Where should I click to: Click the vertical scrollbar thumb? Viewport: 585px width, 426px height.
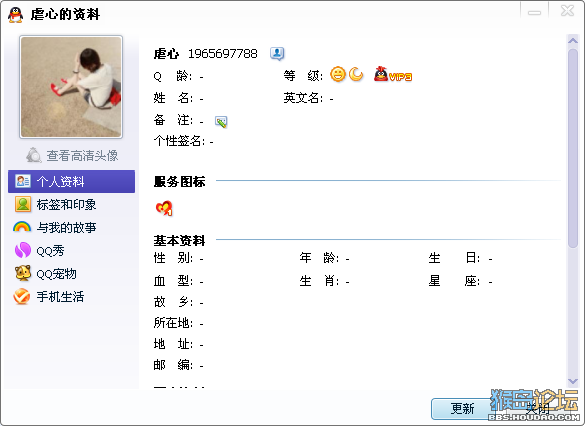coord(573,148)
